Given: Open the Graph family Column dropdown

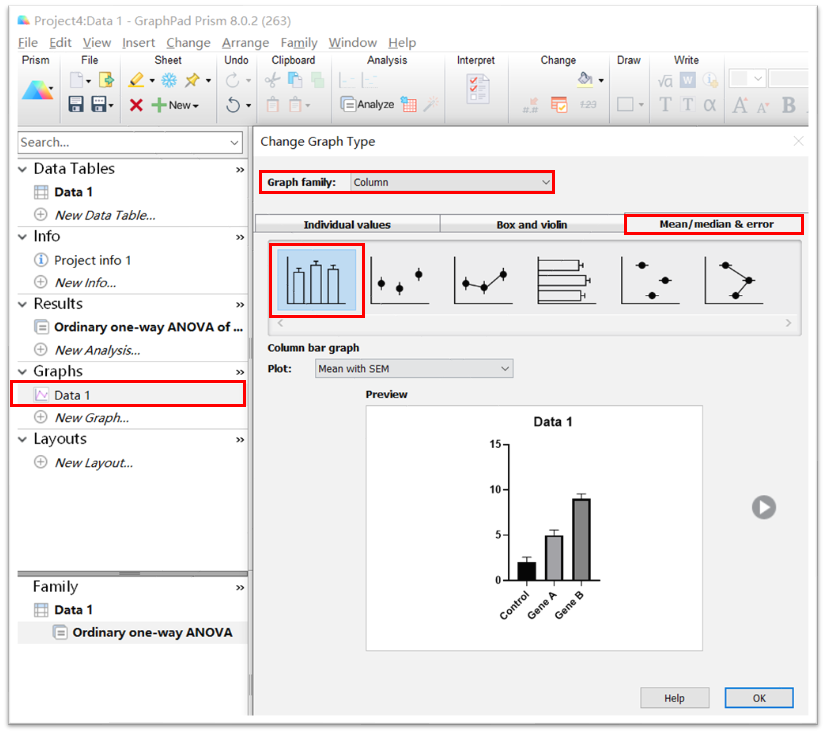Looking at the screenshot, I should [x=451, y=182].
